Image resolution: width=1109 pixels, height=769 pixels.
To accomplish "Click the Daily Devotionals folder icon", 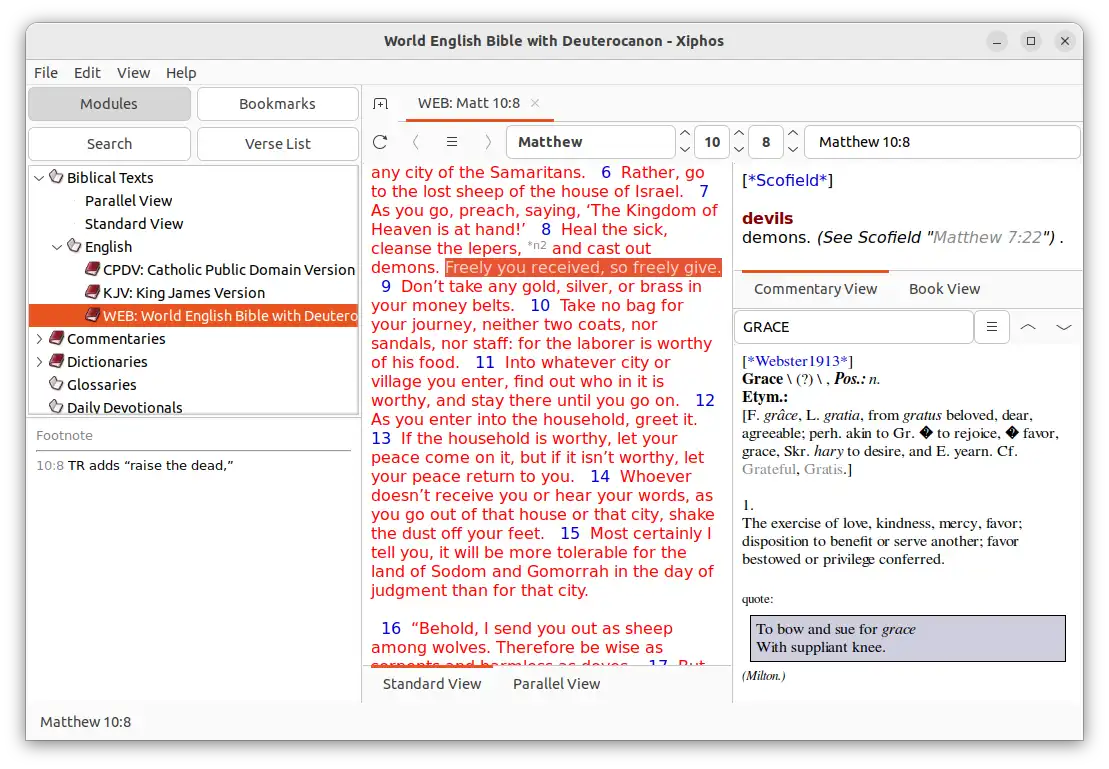I will tap(56, 406).
